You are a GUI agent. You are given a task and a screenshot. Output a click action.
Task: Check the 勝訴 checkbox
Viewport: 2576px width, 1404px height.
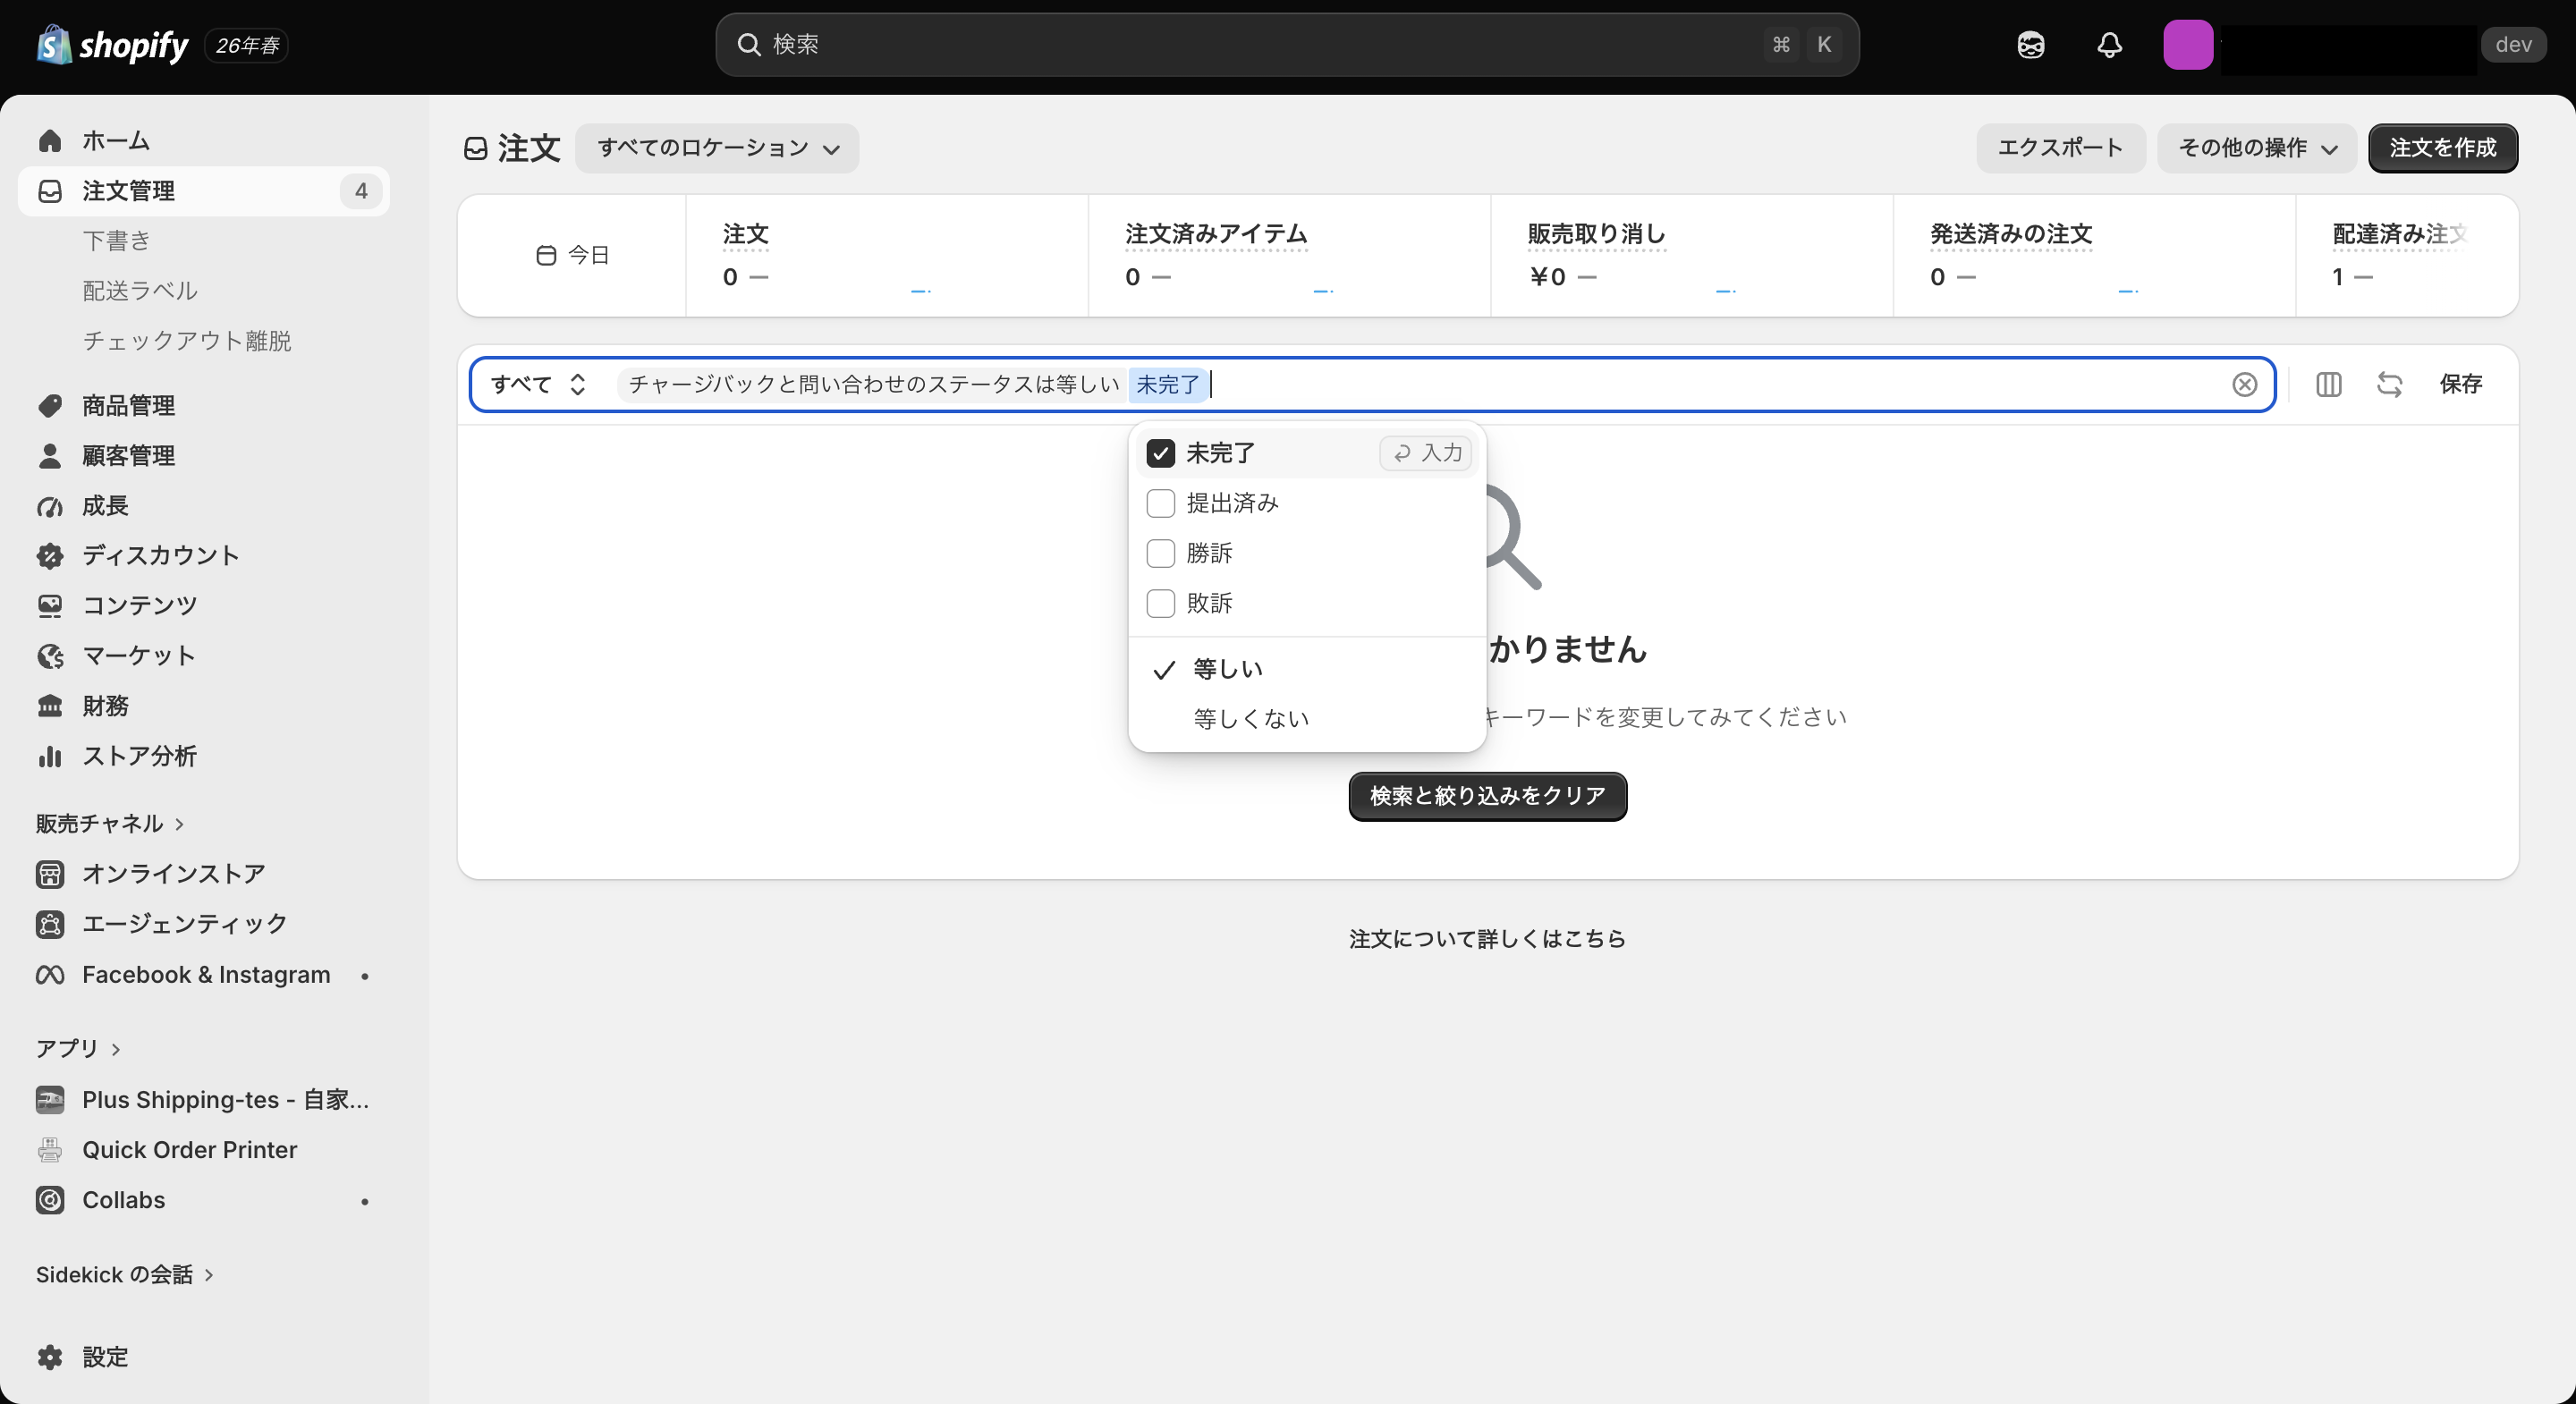pyautogui.click(x=1160, y=553)
